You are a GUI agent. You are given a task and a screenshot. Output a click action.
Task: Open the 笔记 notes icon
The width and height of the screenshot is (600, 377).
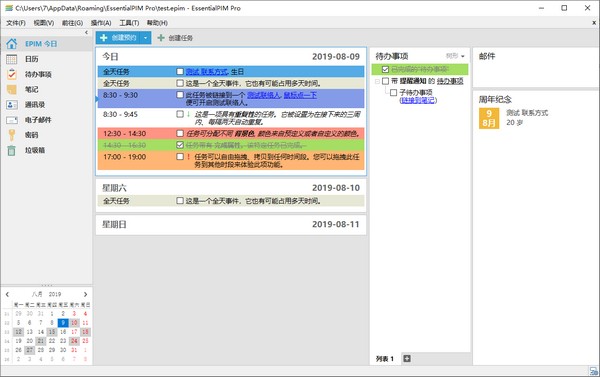11,89
